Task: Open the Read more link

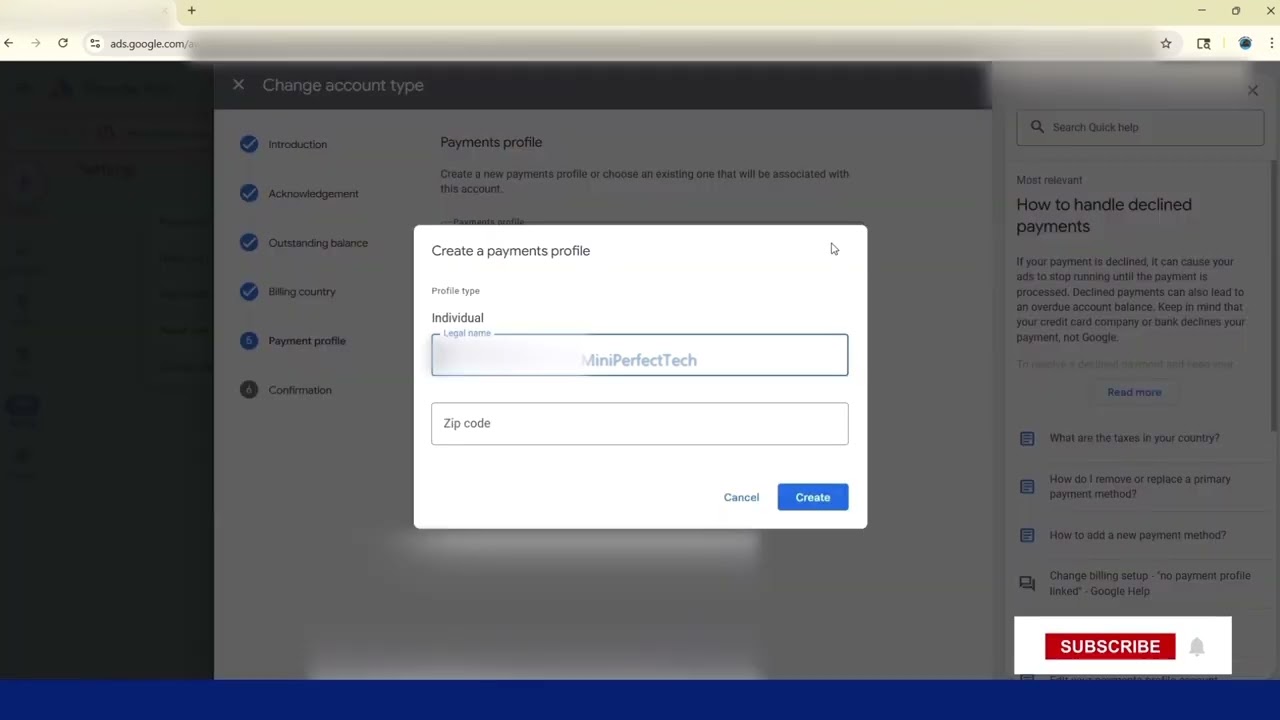Action: [x=1134, y=392]
